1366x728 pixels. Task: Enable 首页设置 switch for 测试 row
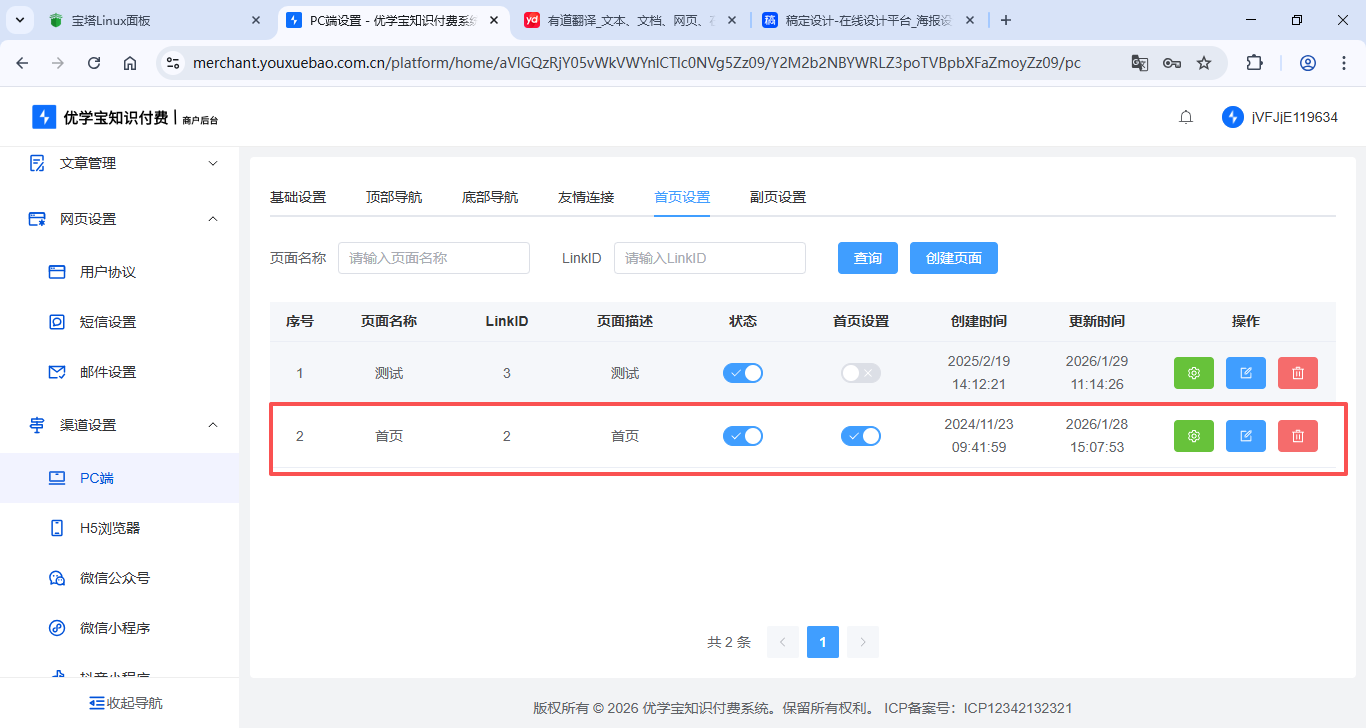click(860, 373)
